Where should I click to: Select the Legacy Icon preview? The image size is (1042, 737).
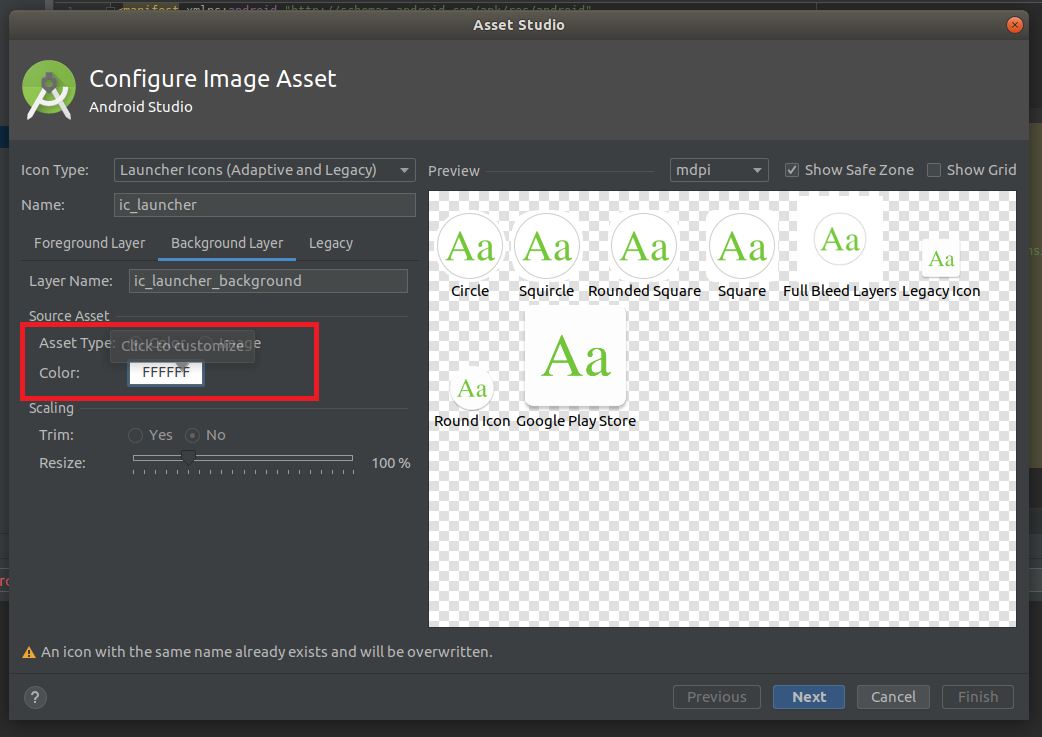tap(941, 258)
